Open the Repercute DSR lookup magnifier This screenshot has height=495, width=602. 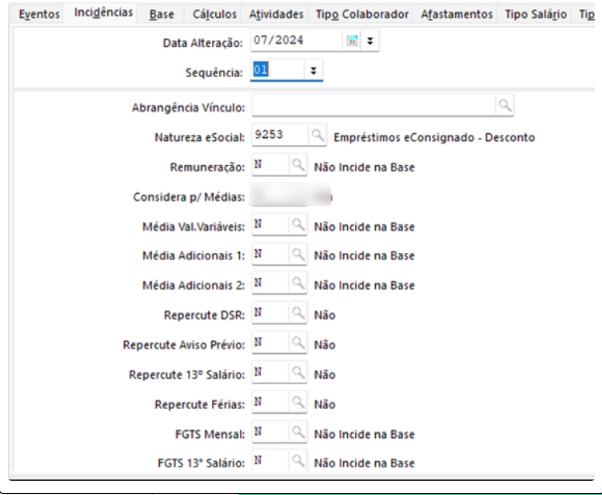pos(298,313)
